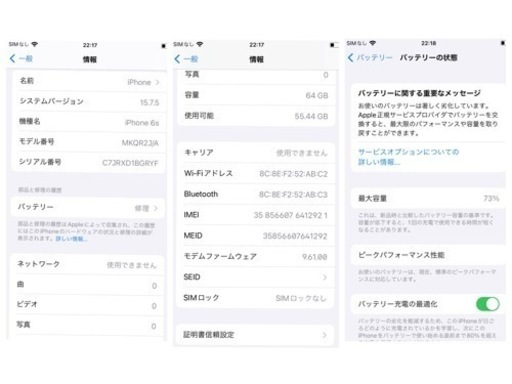Select 使用可能 55.44 GB row

(256, 116)
